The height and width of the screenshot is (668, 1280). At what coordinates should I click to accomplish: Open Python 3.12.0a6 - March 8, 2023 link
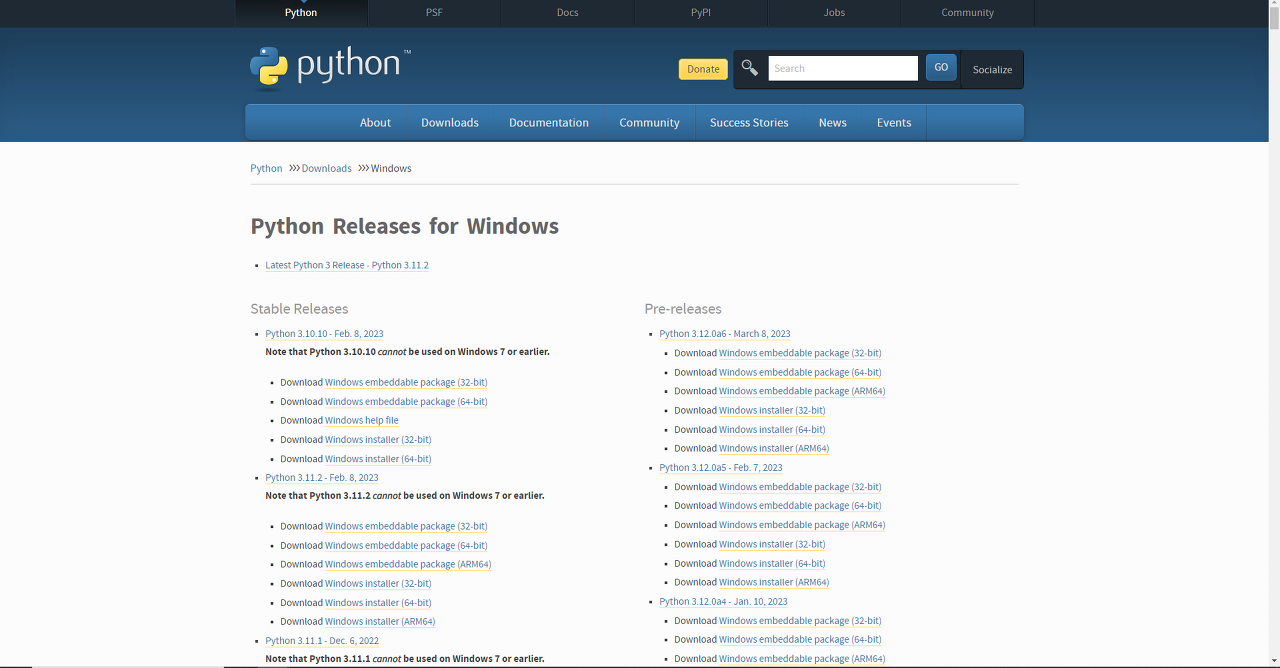pos(725,334)
